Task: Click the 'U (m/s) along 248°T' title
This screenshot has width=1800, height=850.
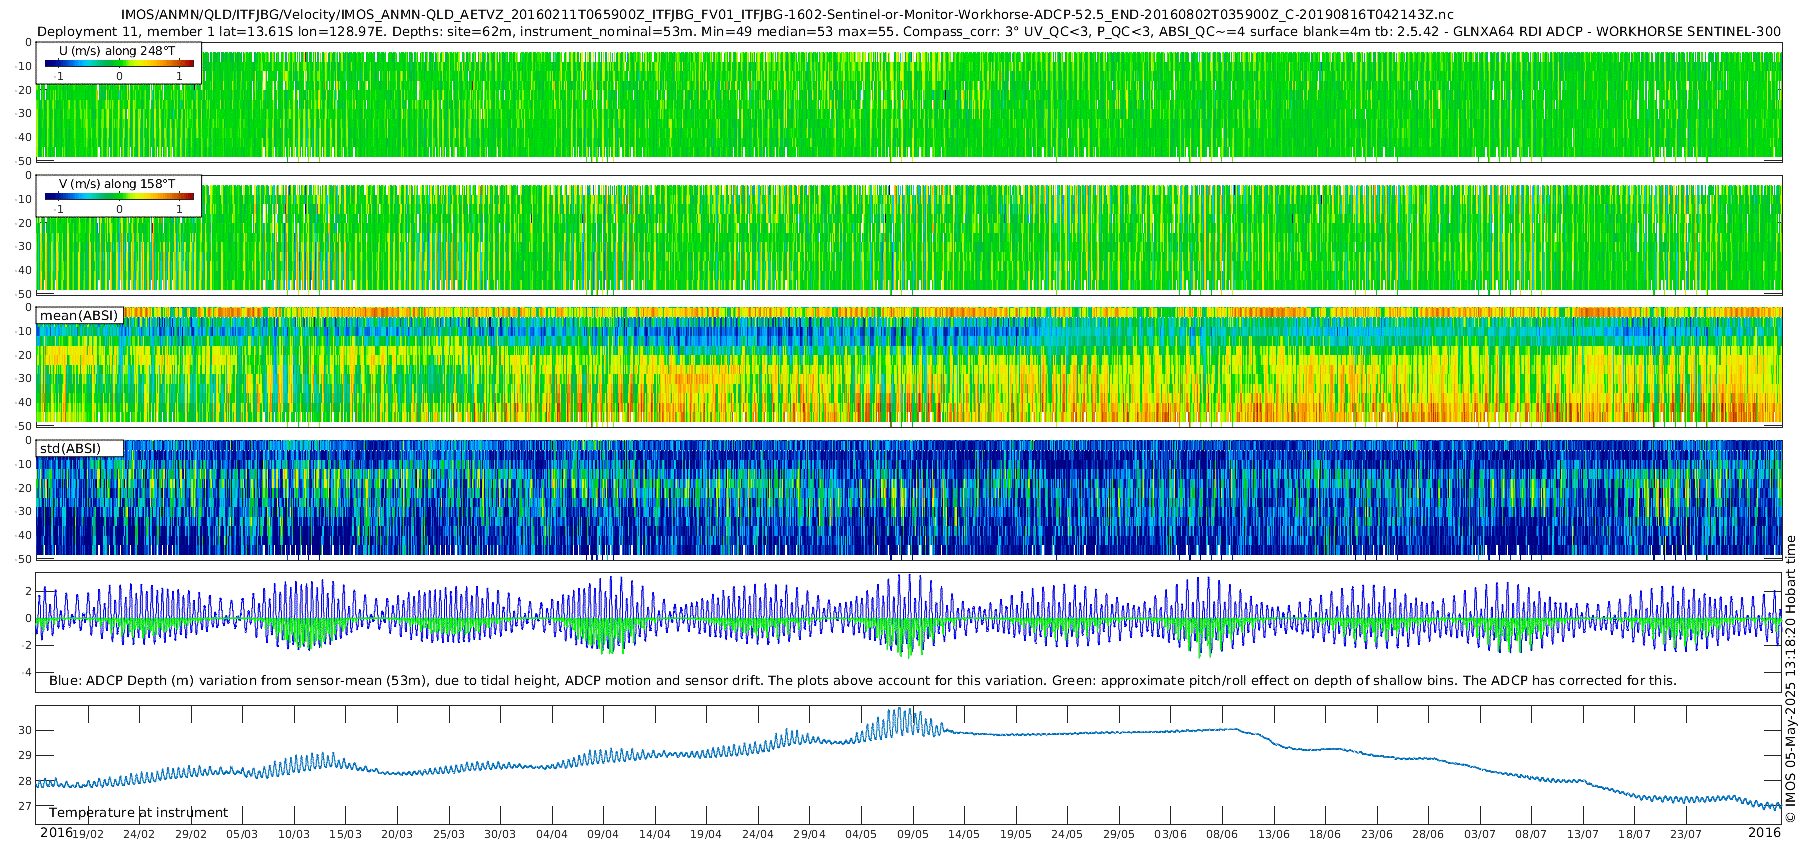Action: (116, 50)
